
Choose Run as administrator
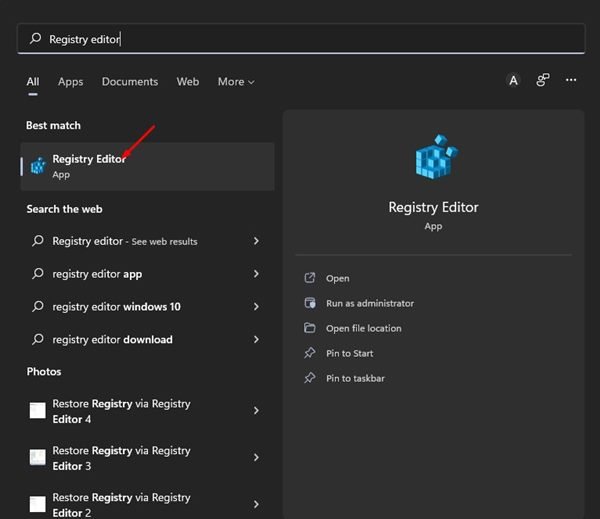(370, 304)
